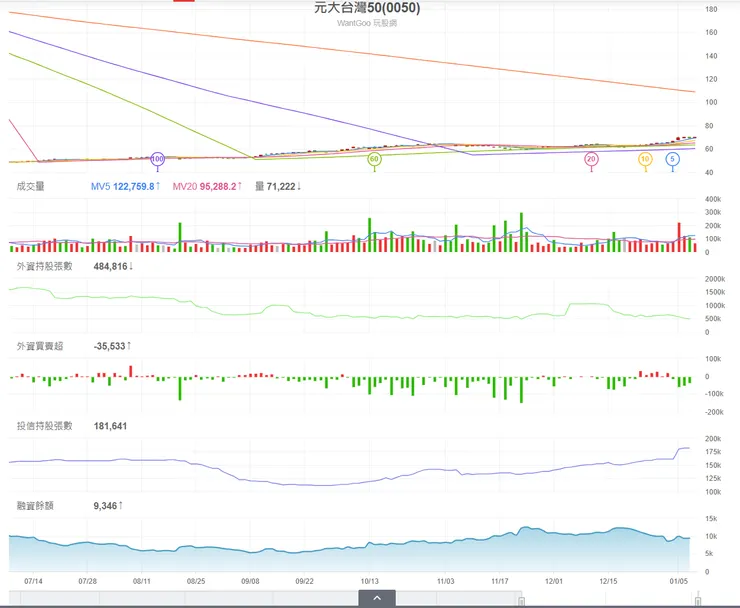Click the 181,641 trust holdings value
The image size is (740, 608).
coord(110,426)
